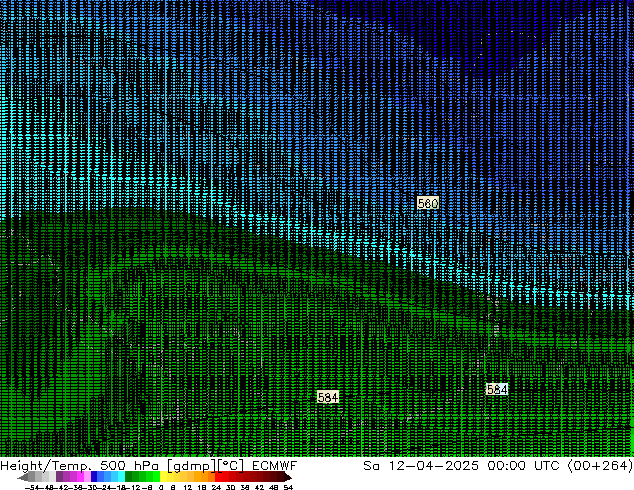Click the dark purple legend segment at -42
634x490 pixels.
59,477
